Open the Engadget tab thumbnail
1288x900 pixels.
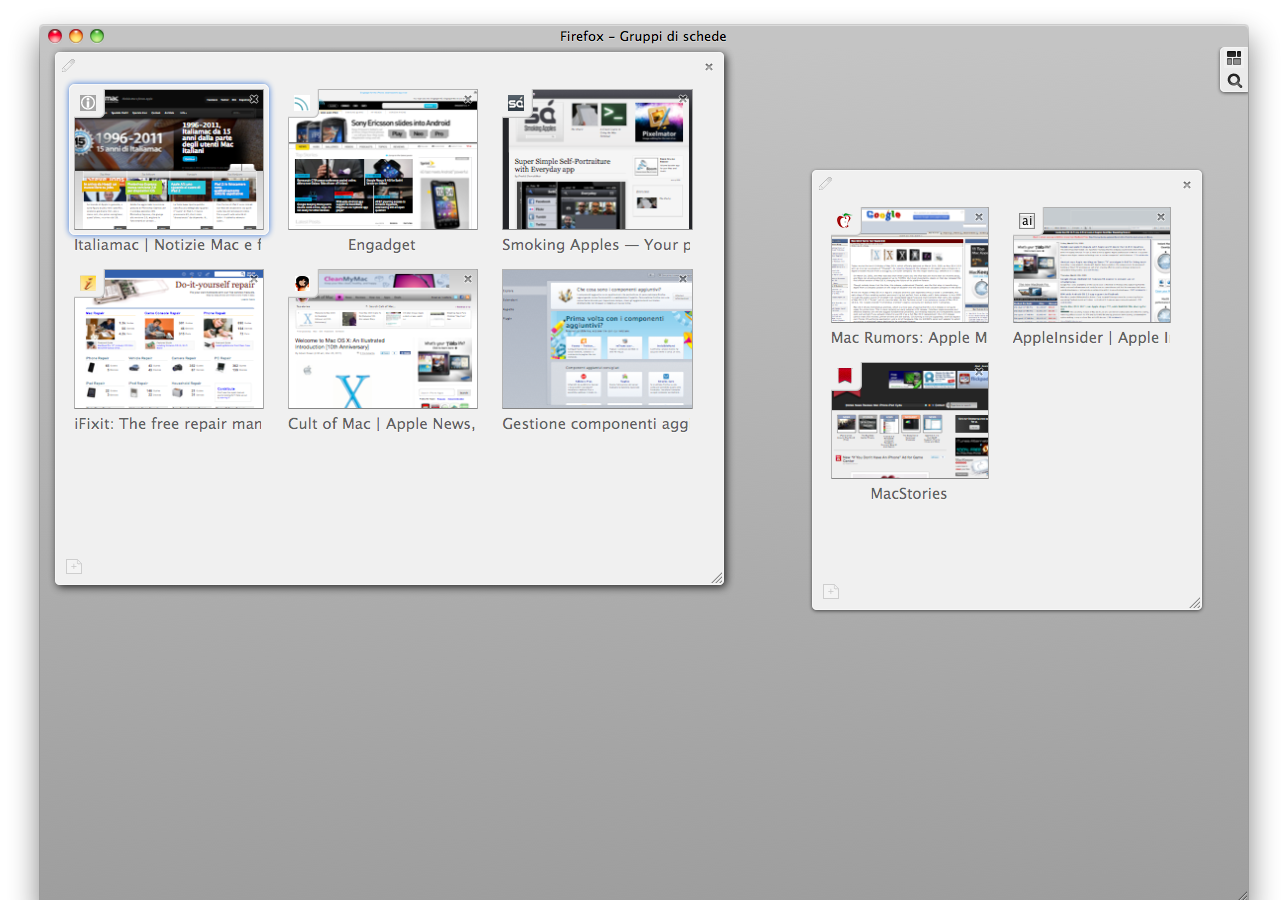click(x=383, y=160)
